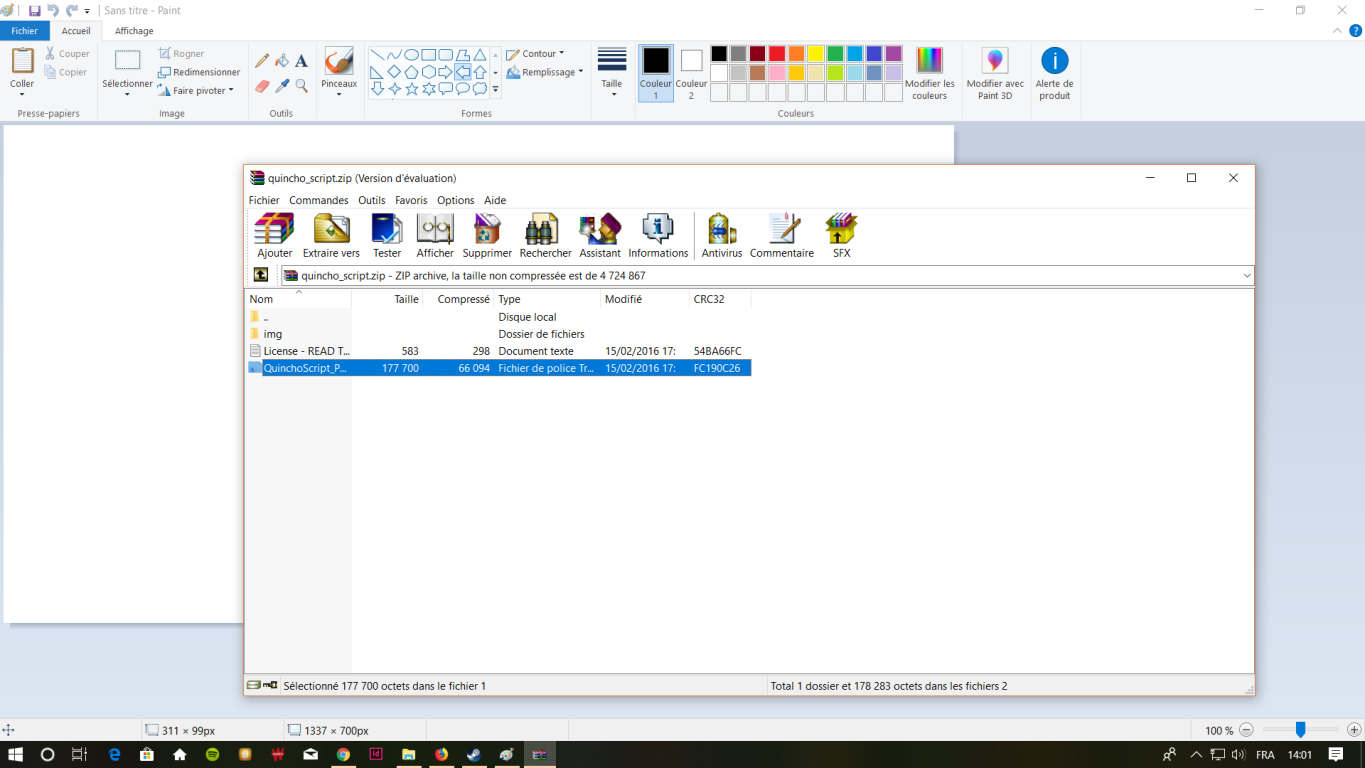Select the Text tool in Paint
The image size is (1365, 768).
[301, 61]
